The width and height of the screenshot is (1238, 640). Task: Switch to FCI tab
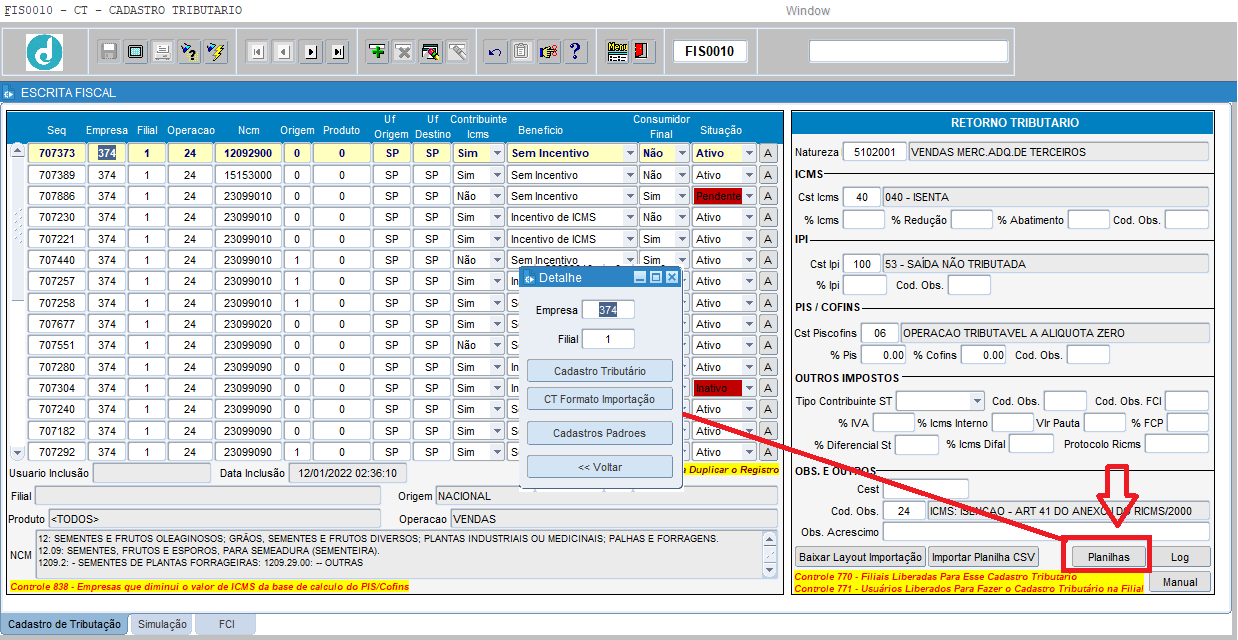click(225, 624)
